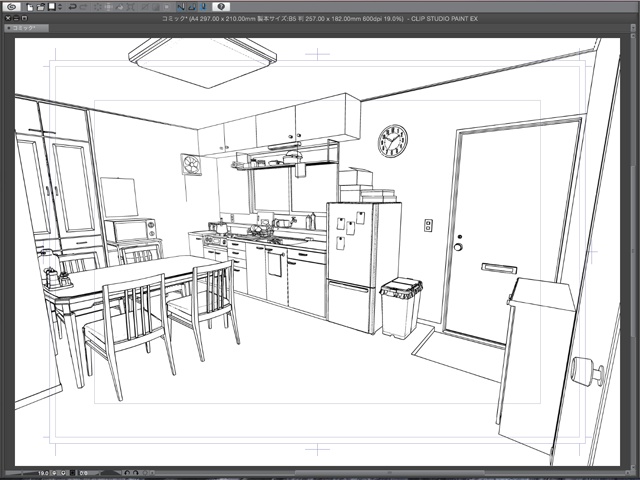The width and height of the screenshot is (640, 480).
Task: Click the Fill bucket toolbar icon
Action: pos(120,7)
